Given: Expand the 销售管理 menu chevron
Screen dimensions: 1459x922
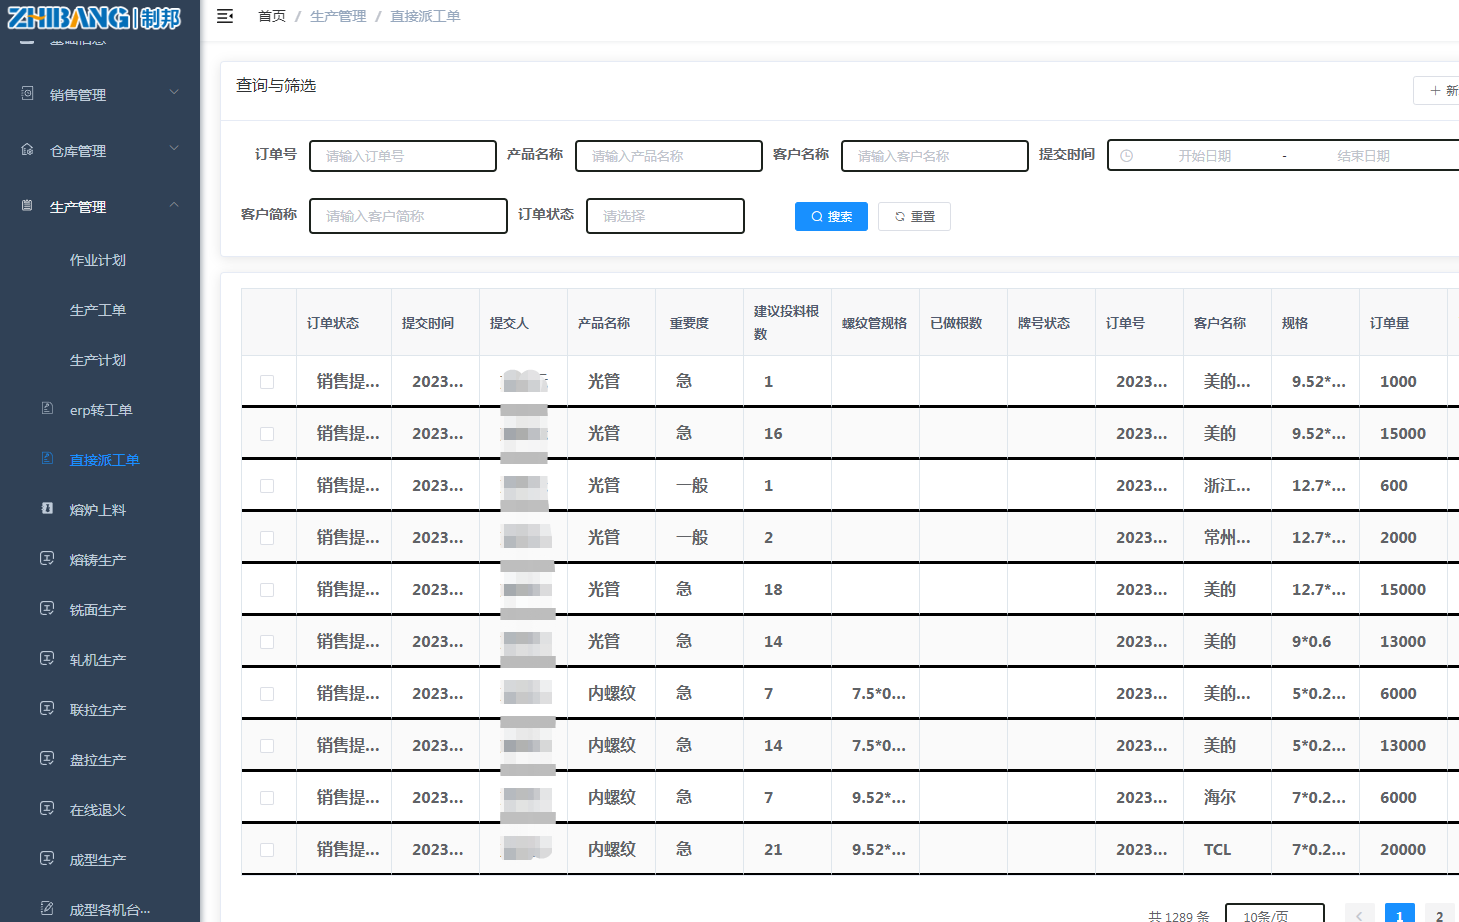Looking at the screenshot, I should point(174,93).
